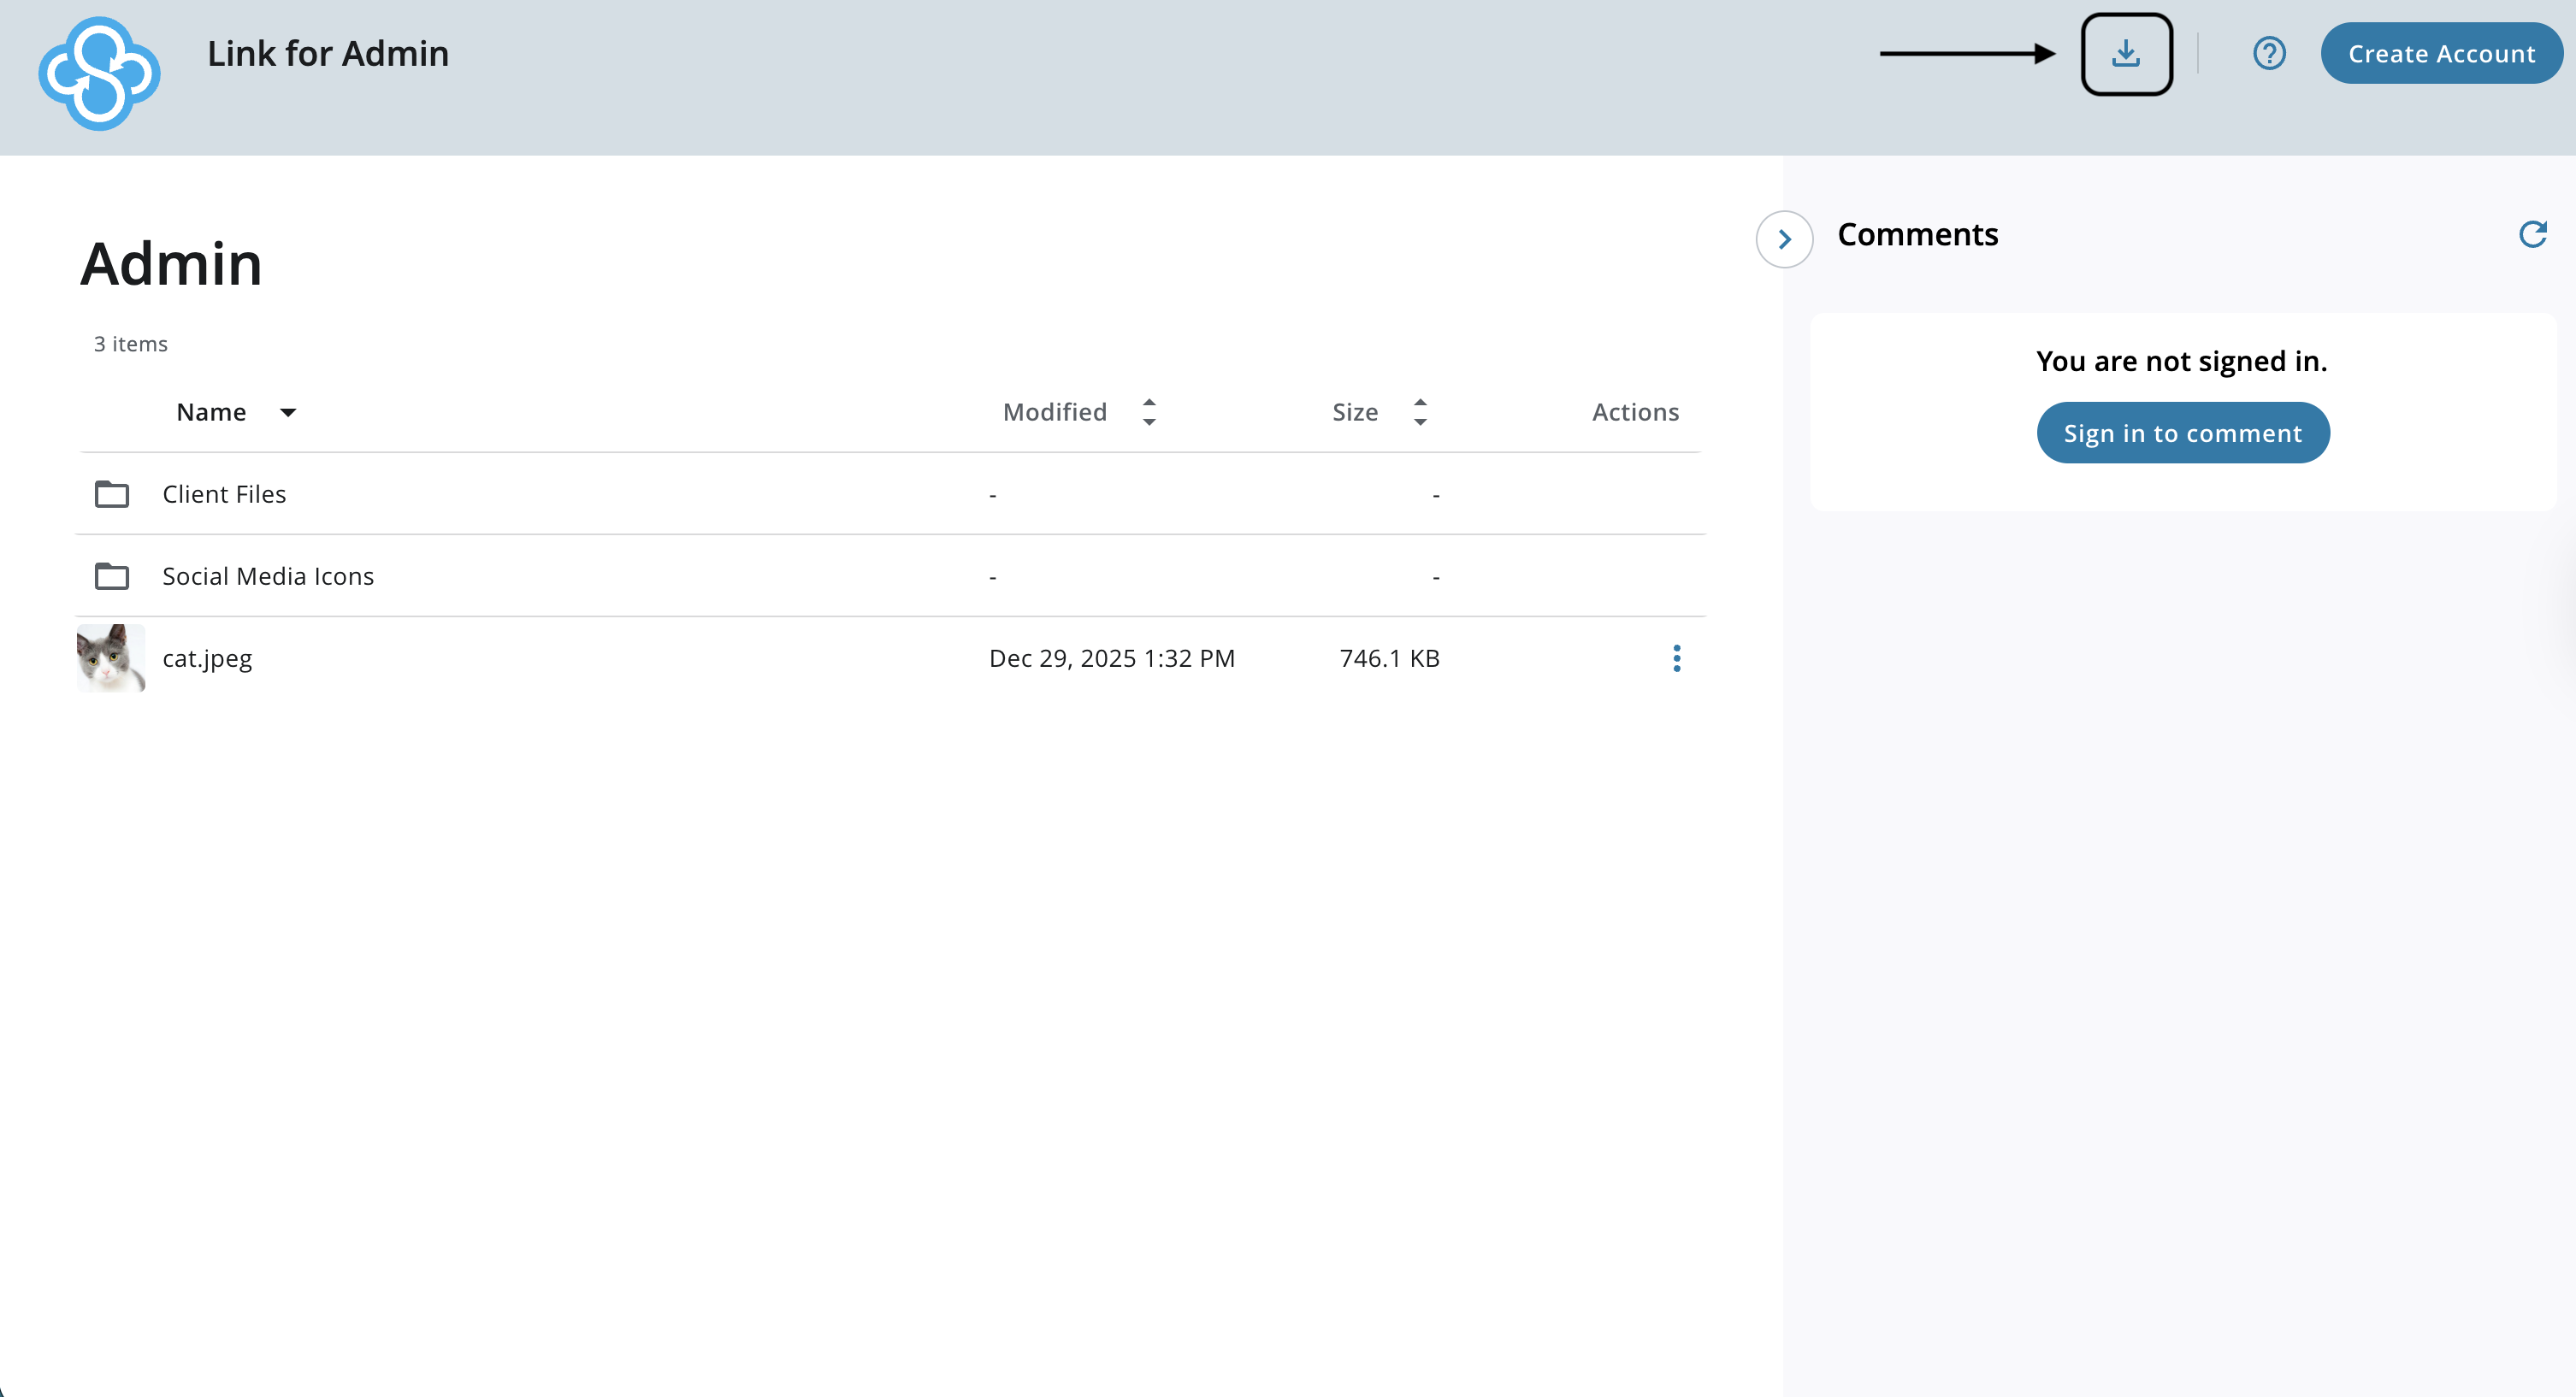Click the Sync.com cloud logo
The image size is (2576, 1397).
tap(99, 74)
